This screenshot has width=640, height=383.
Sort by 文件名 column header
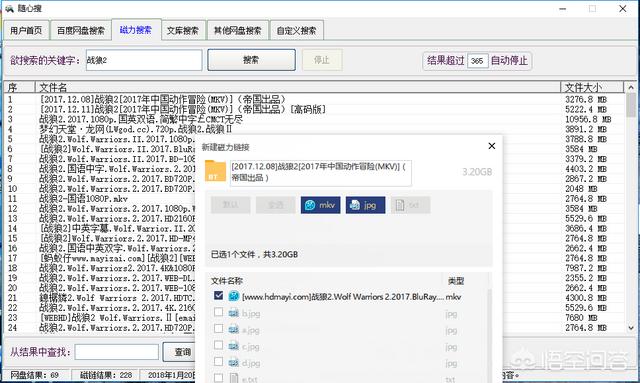(x=298, y=87)
